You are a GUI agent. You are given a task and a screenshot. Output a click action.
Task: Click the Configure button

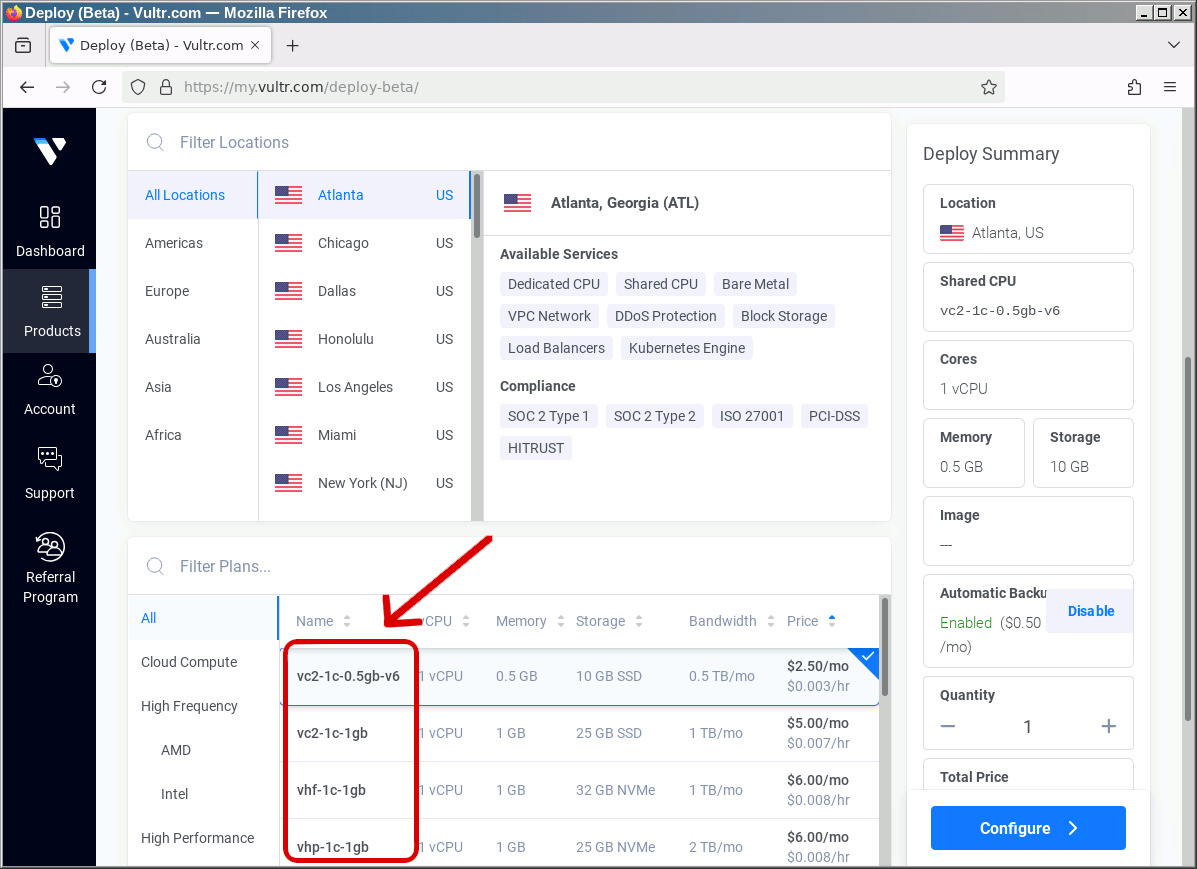pyautogui.click(x=1027, y=828)
